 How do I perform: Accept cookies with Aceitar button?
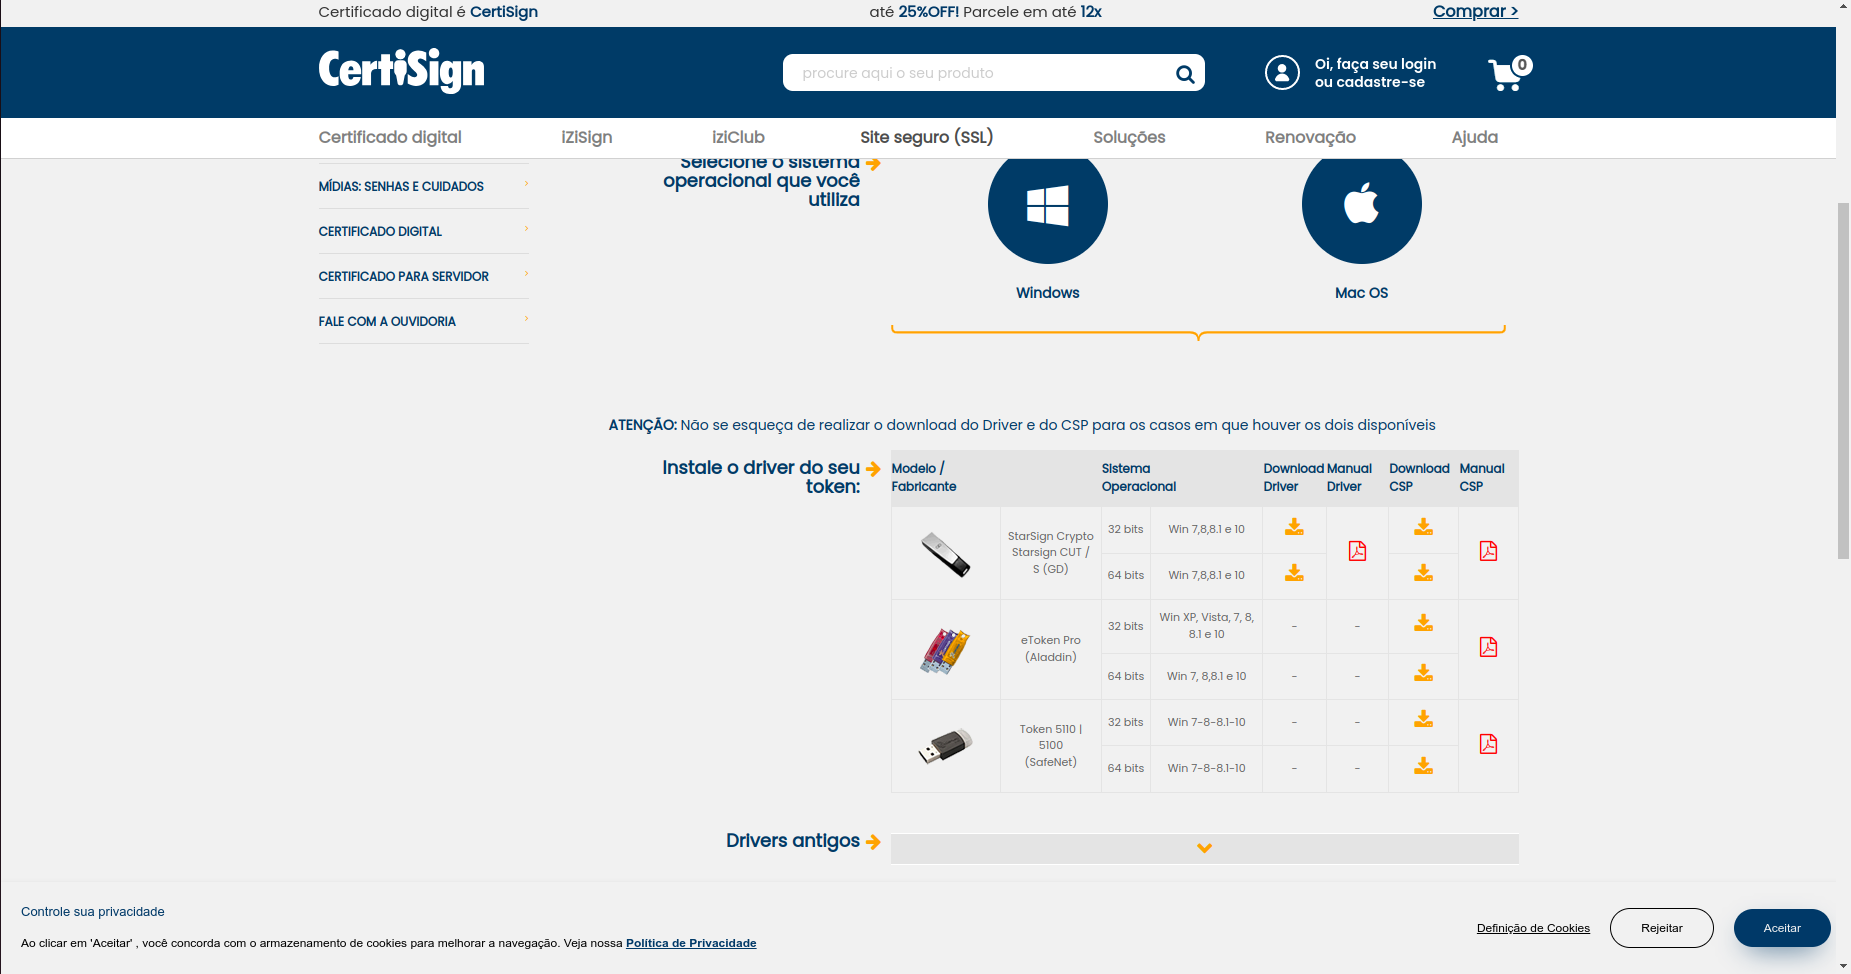1782,928
